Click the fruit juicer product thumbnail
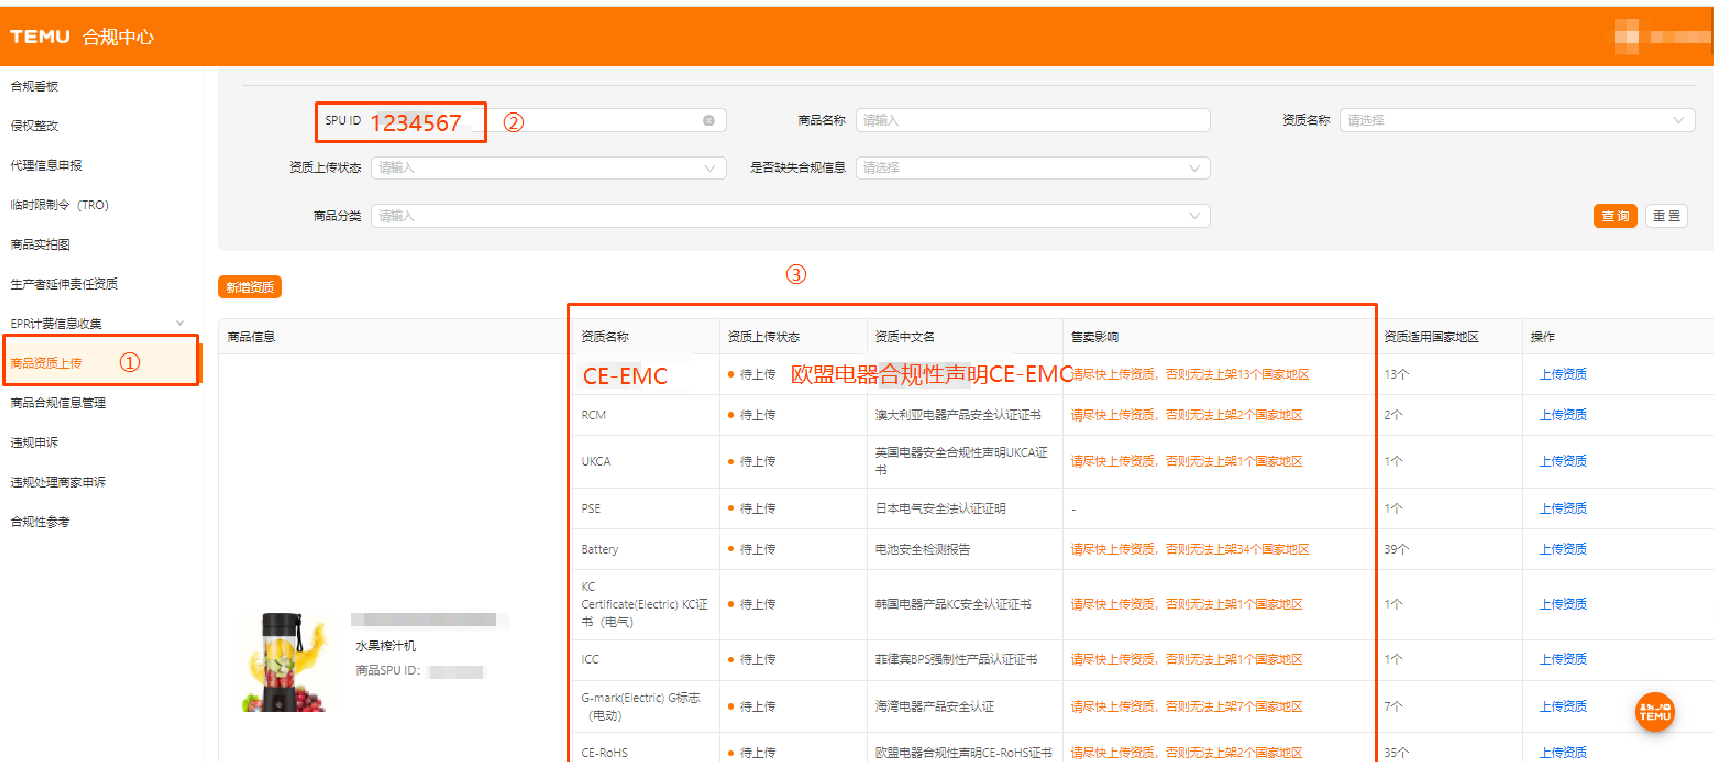 point(287,662)
